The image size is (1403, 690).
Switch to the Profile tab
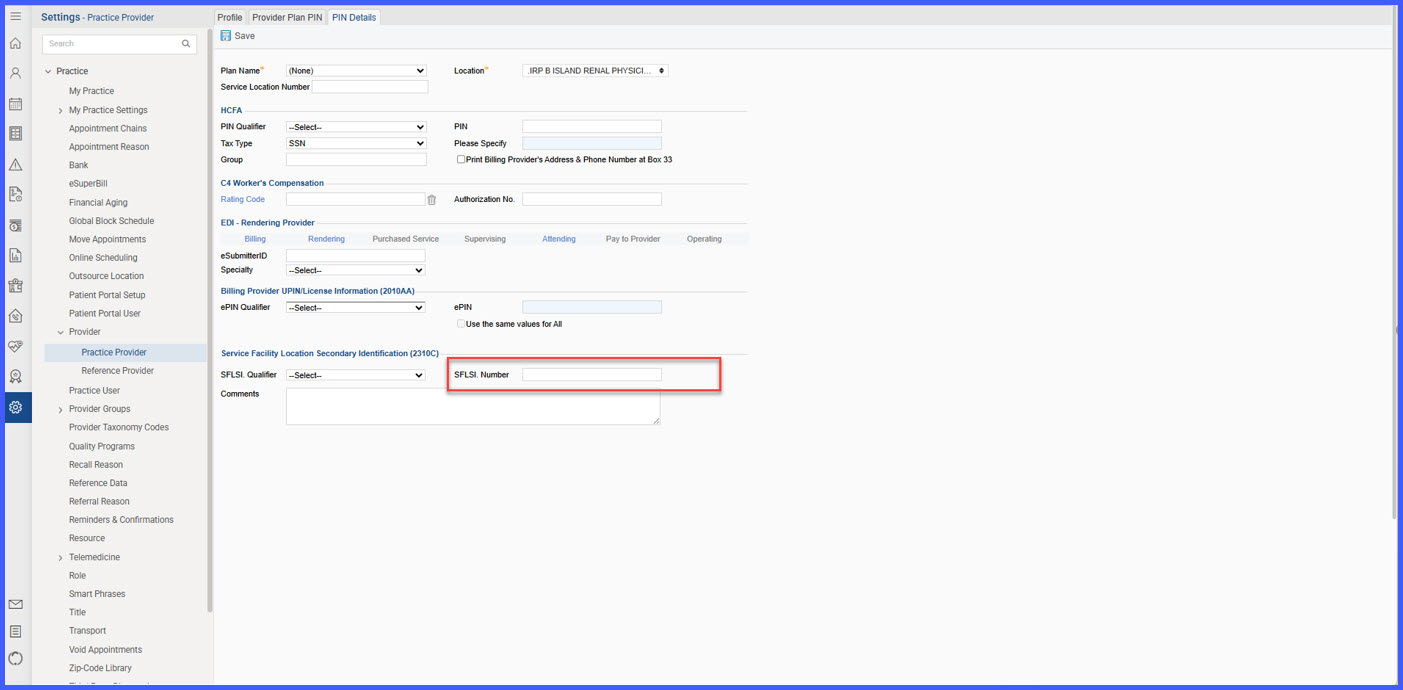coord(230,17)
